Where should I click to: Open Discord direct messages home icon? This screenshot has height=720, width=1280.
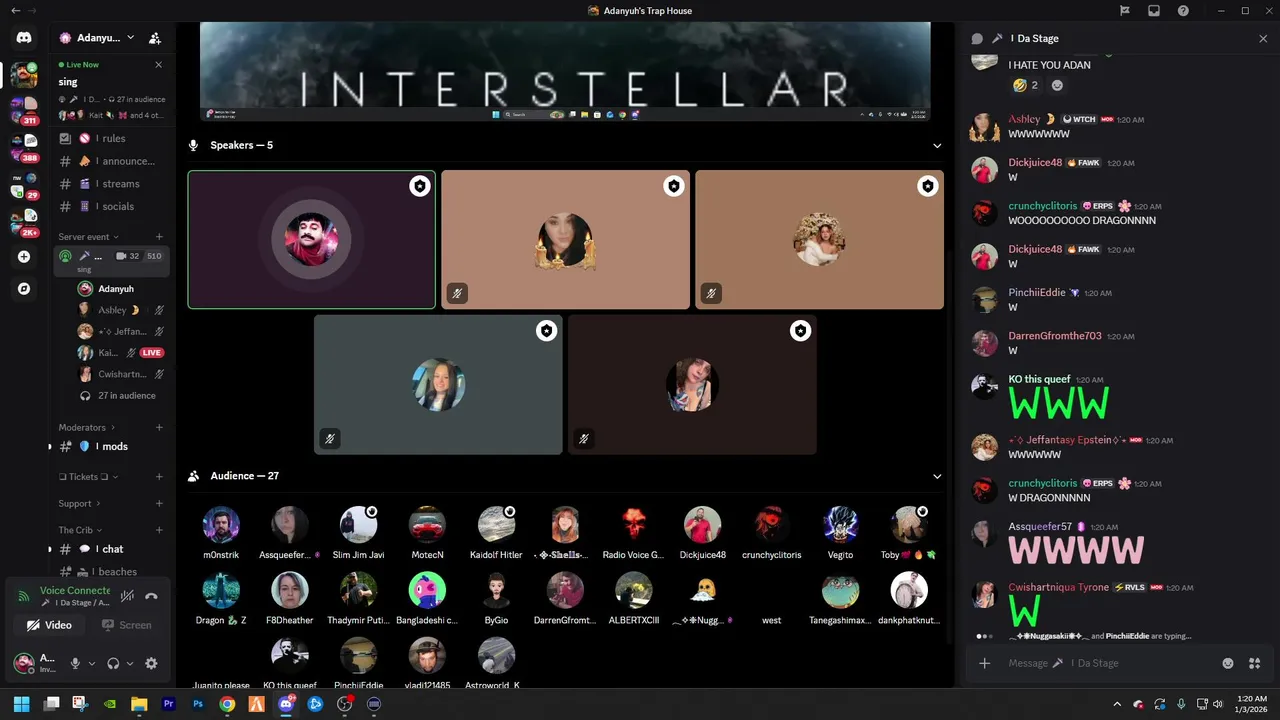click(24, 38)
